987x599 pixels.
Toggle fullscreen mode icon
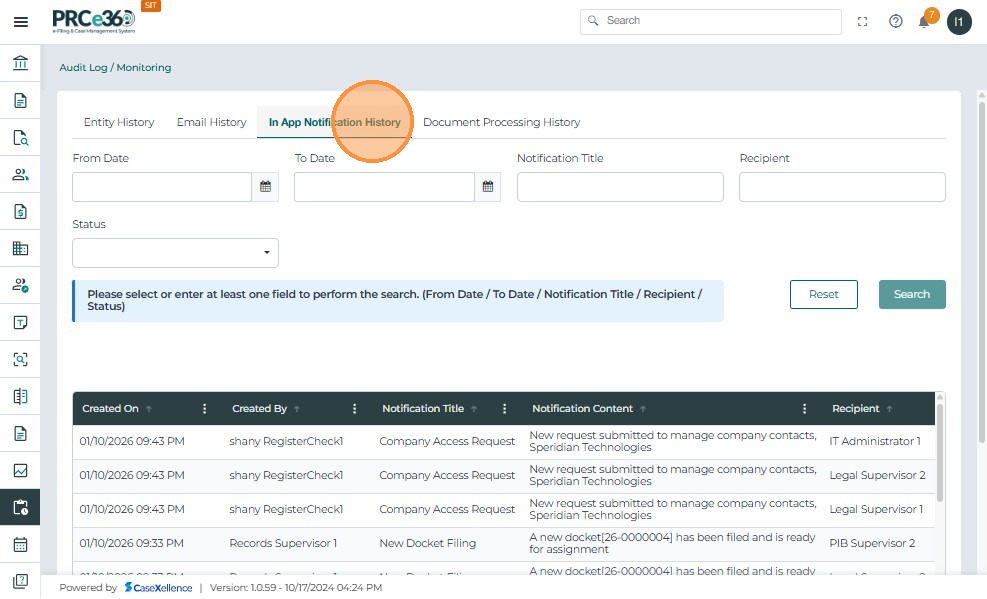click(862, 22)
